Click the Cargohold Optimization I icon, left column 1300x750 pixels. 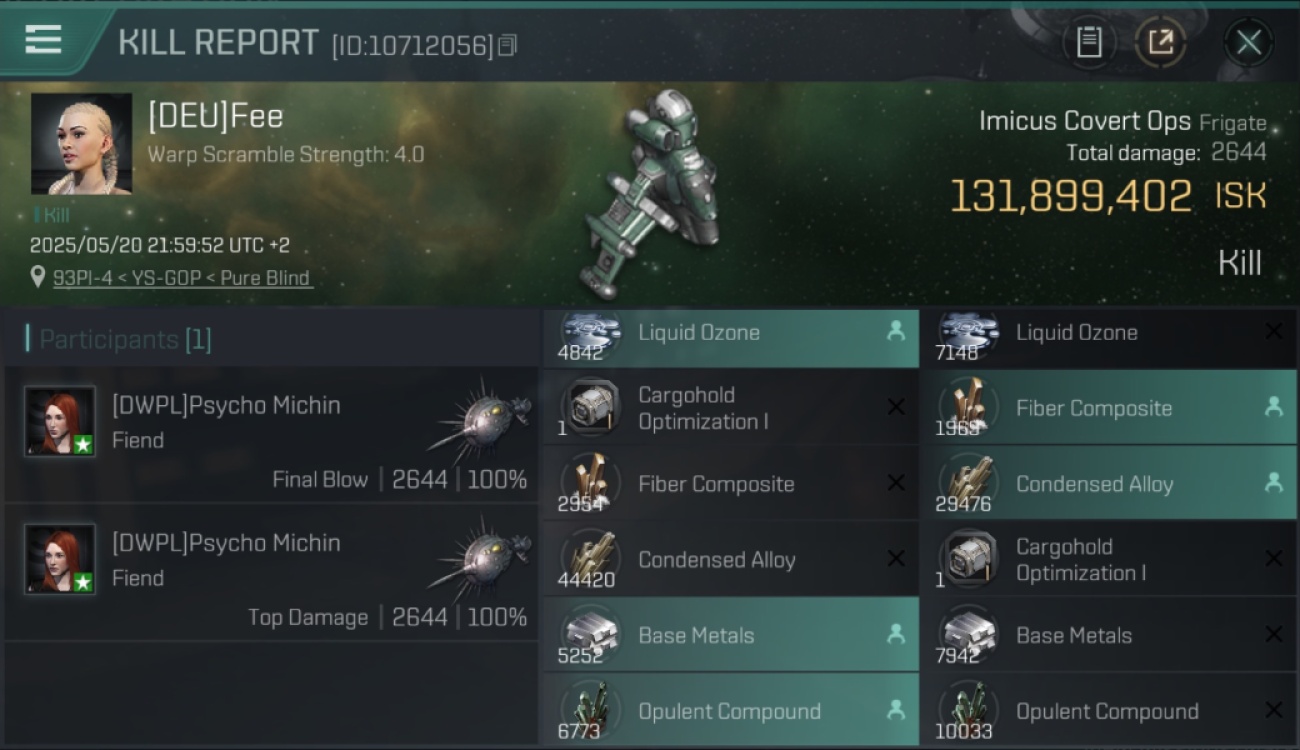click(591, 408)
